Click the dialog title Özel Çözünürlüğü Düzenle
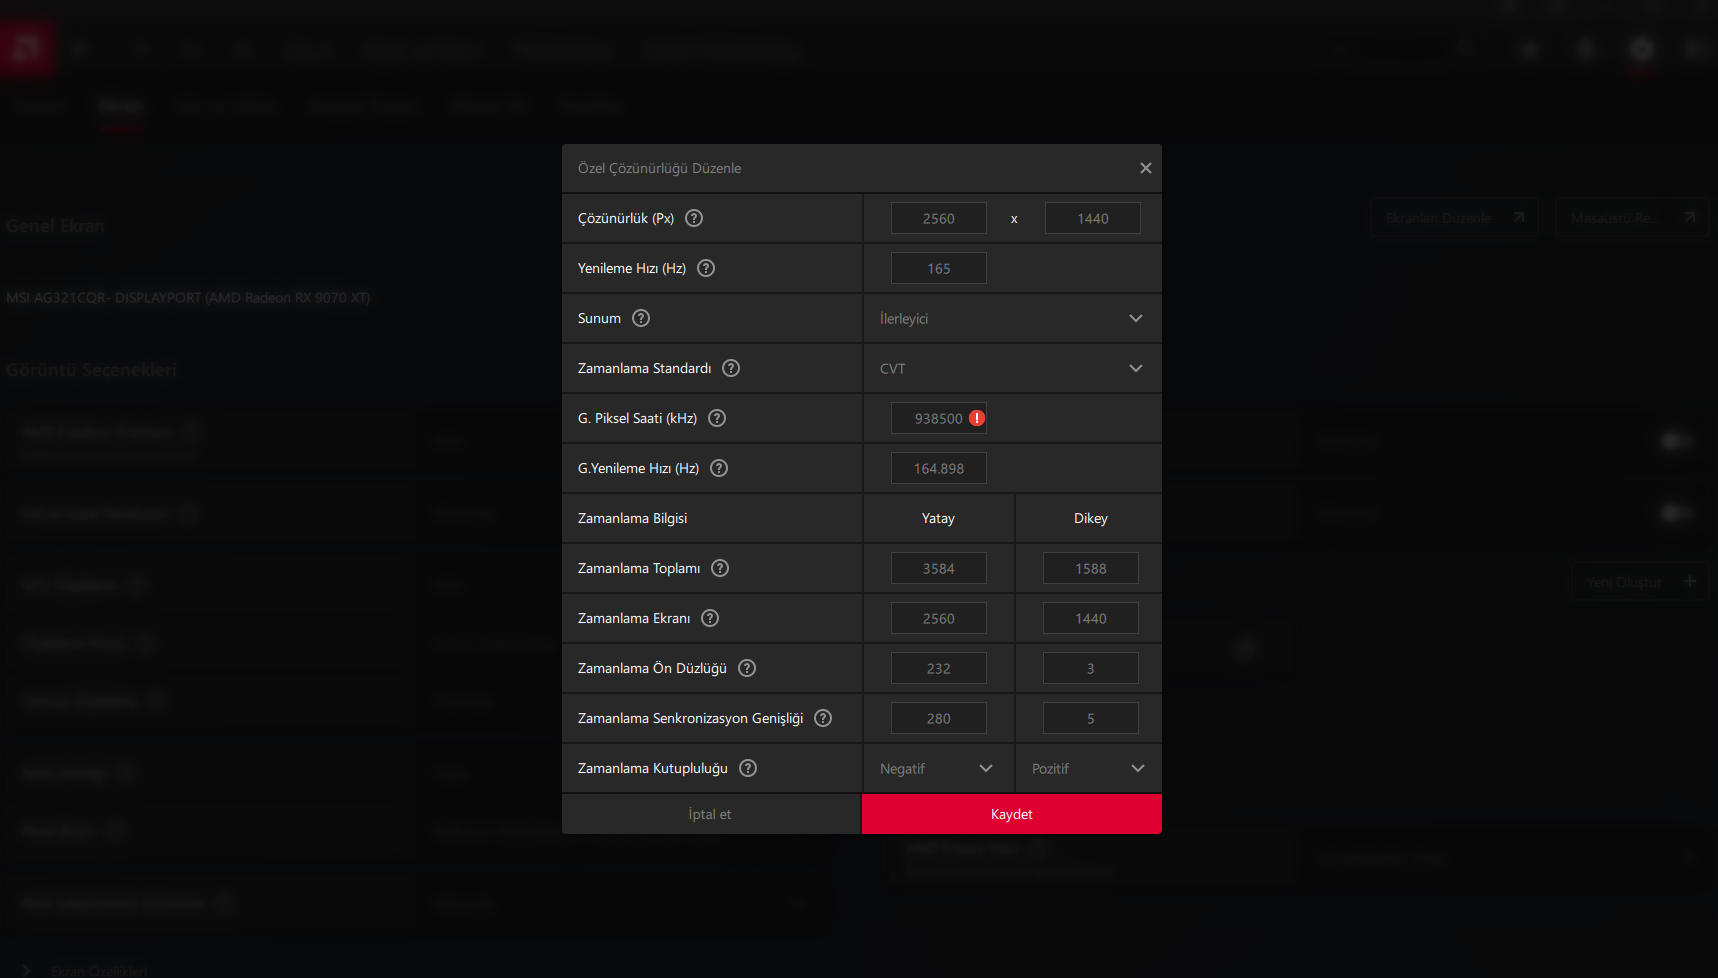The height and width of the screenshot is (978, 1718). [x=659, y=168]
